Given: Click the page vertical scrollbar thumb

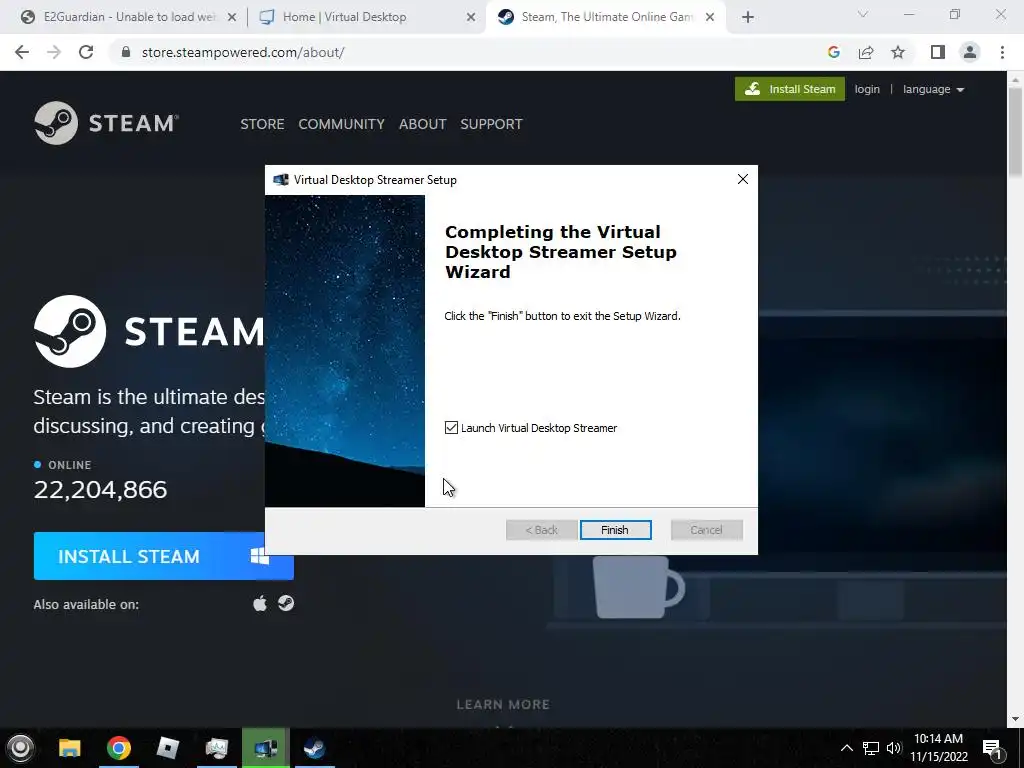Looking at the screenshot, I should (x=1015, y=131).
